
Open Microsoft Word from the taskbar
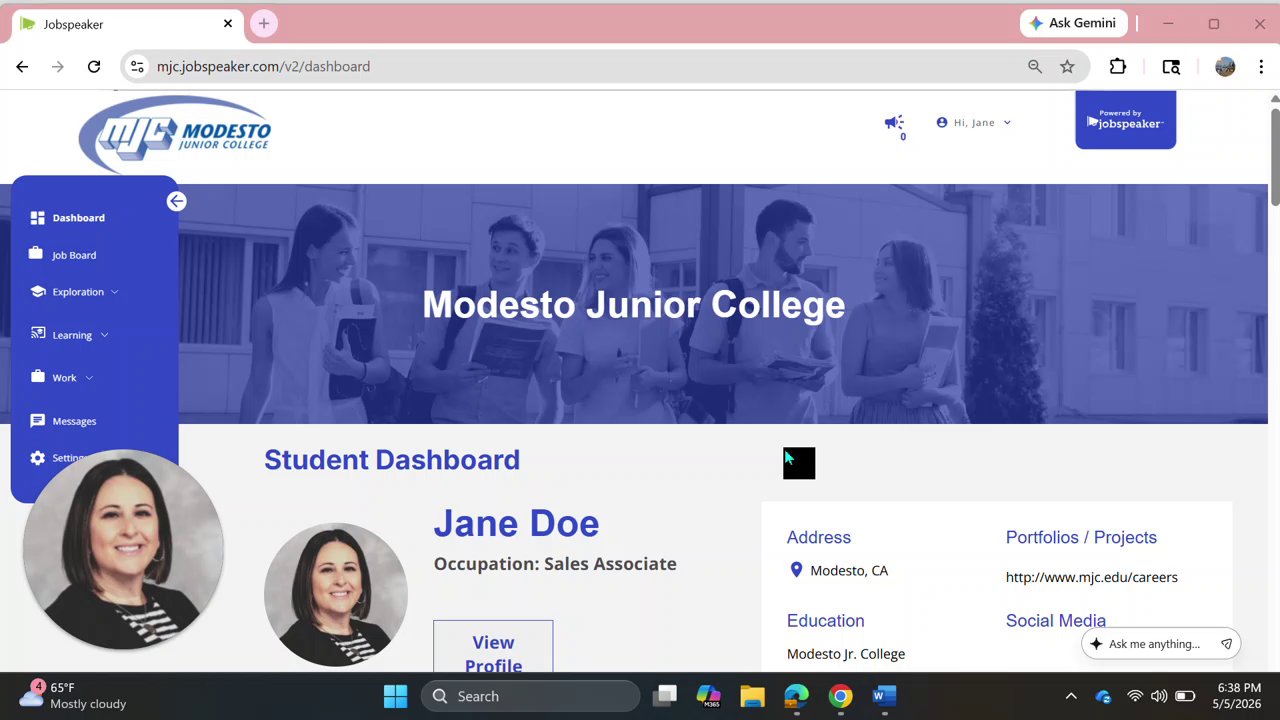point(884,696)
